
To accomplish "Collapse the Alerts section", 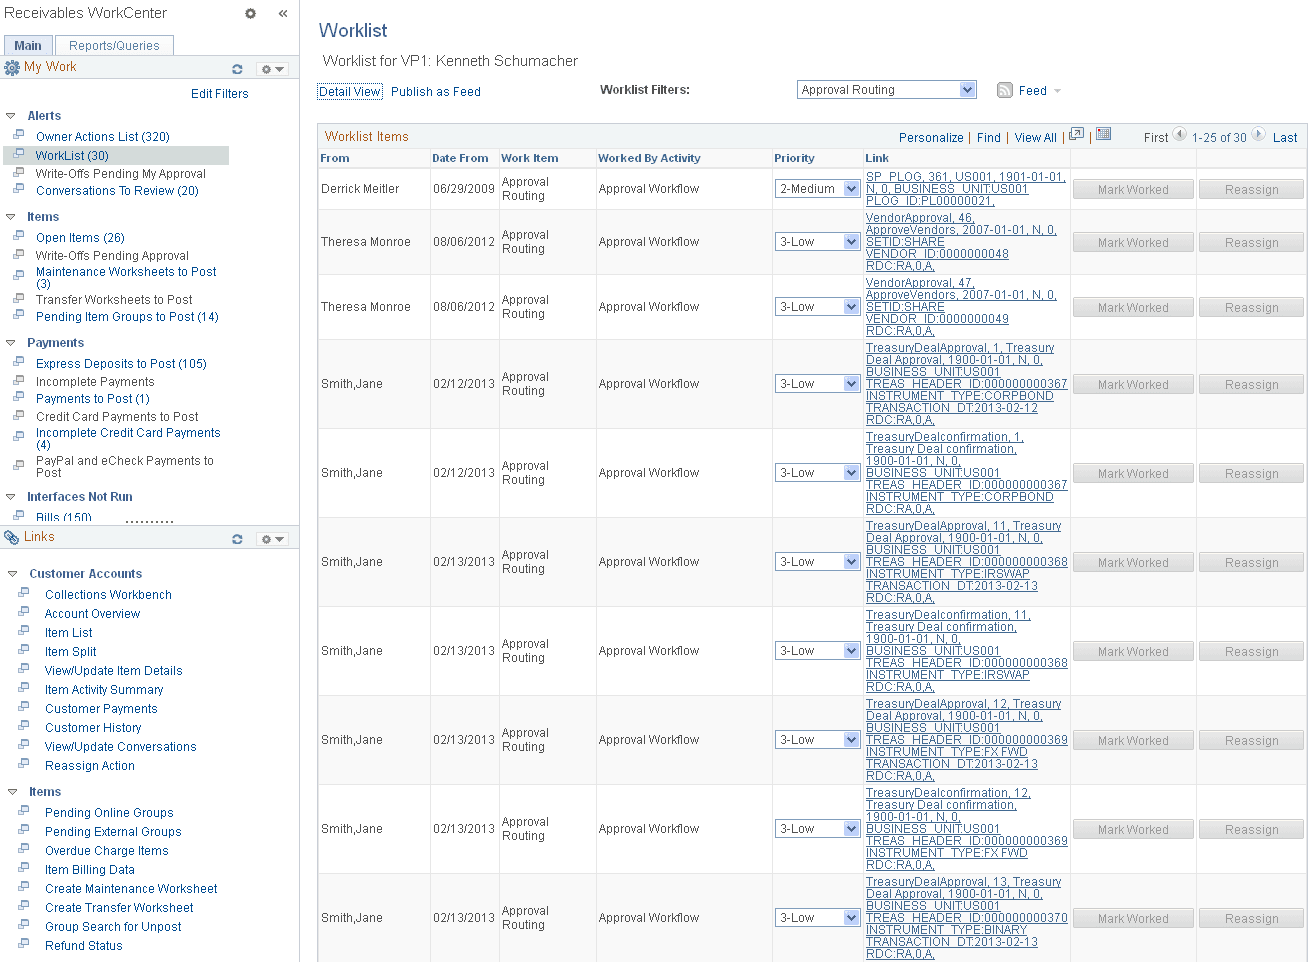I will tap(10, 116).
